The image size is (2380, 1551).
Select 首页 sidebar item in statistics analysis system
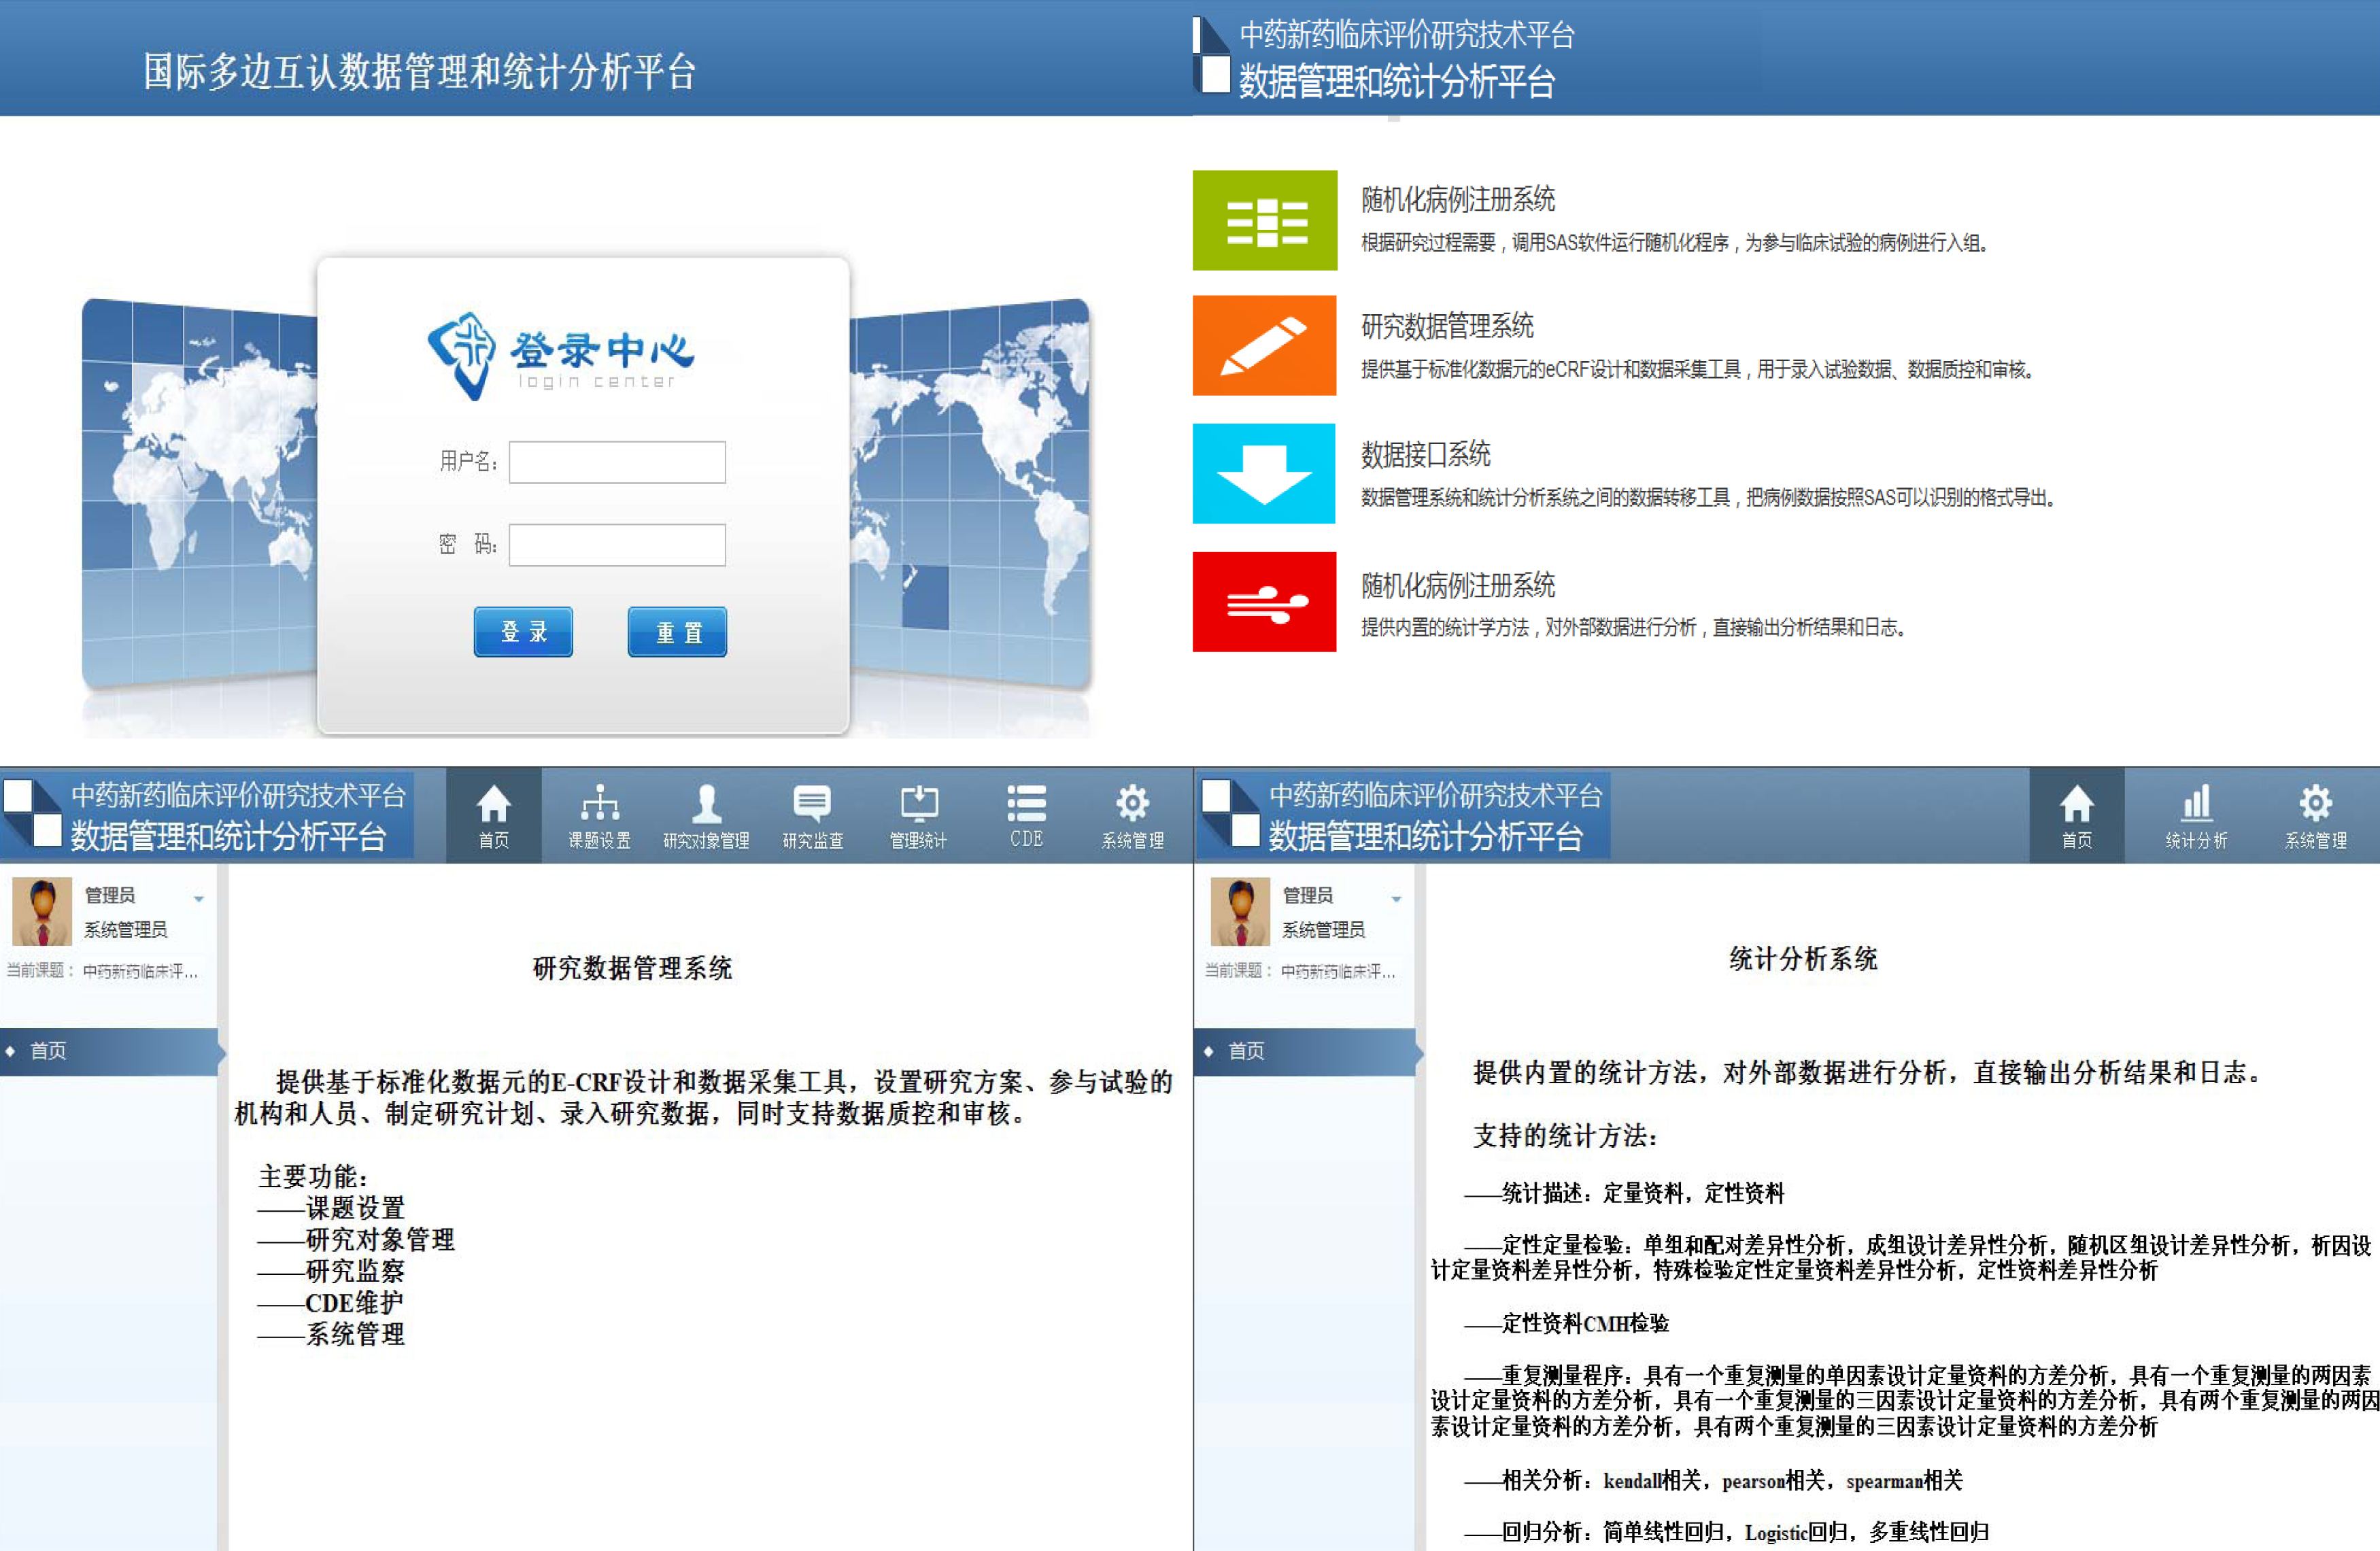(x=1306, y=1051)
